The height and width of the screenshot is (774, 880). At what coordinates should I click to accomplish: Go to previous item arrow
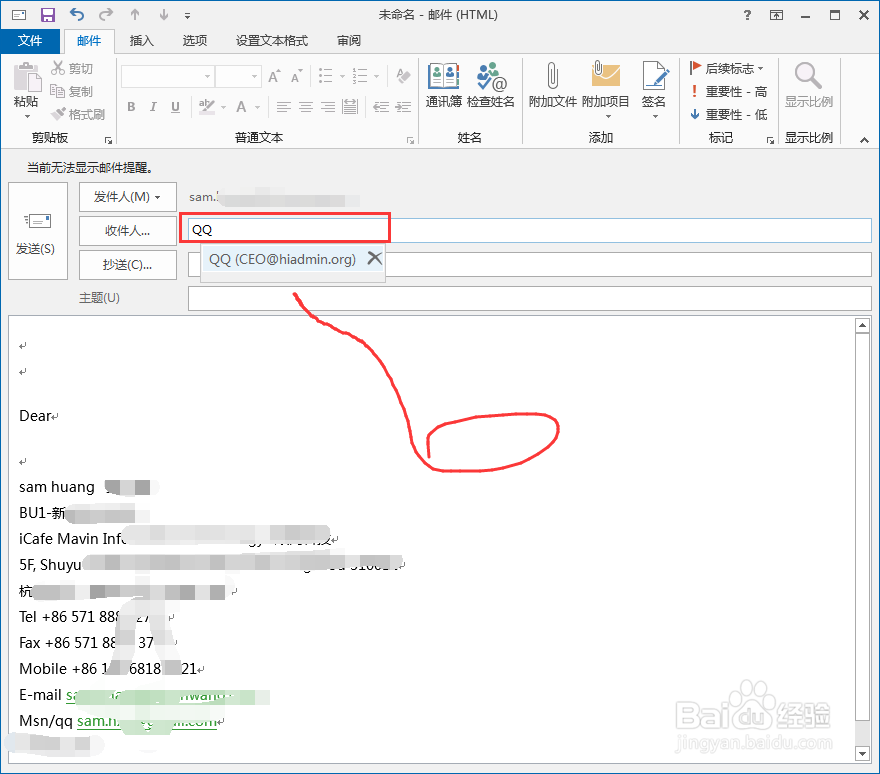135,15
